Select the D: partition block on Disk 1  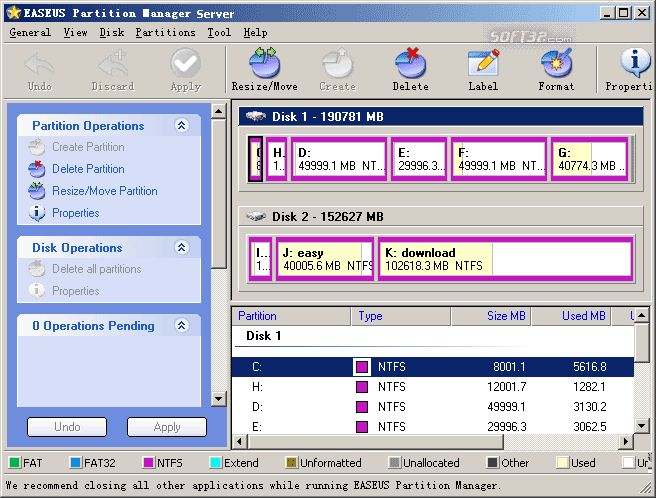click(339, 159)
